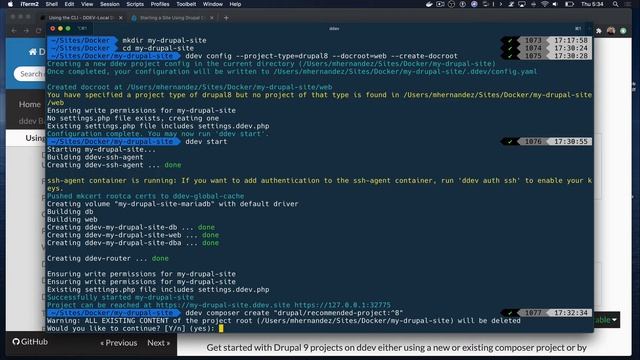The image size is (640, 360).
Task: Maximize the ddev terminal window
Action: click(68, 29)
